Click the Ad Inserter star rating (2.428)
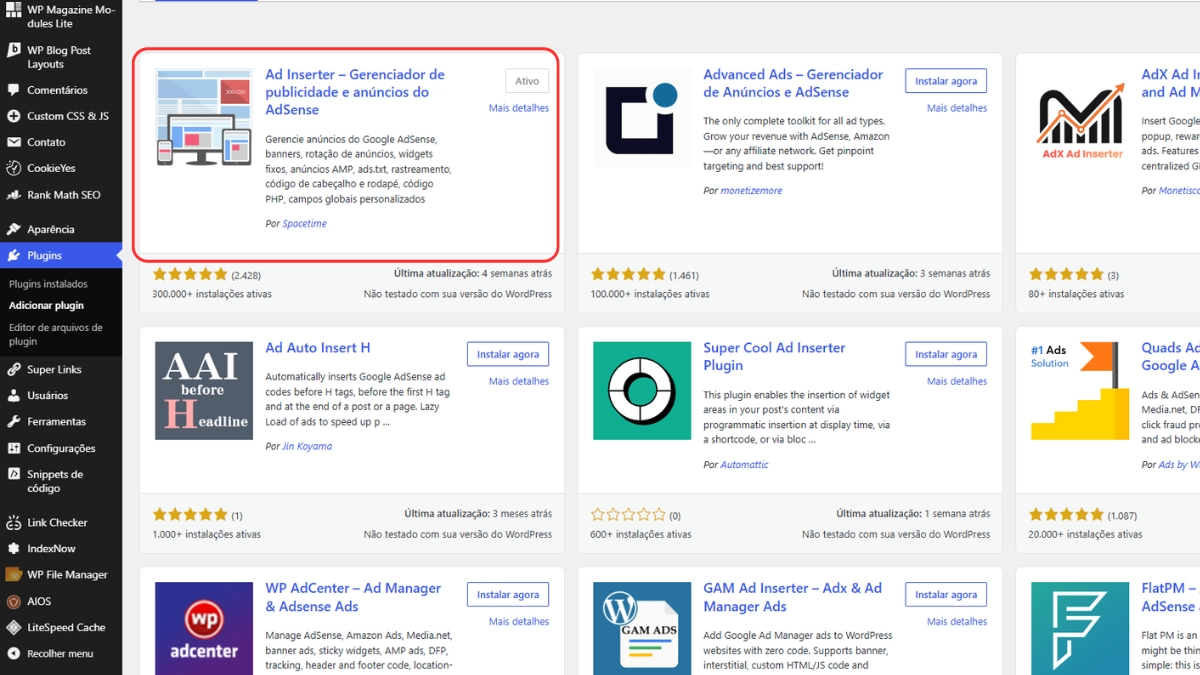 pyautogui.click(x=190, y=274)
